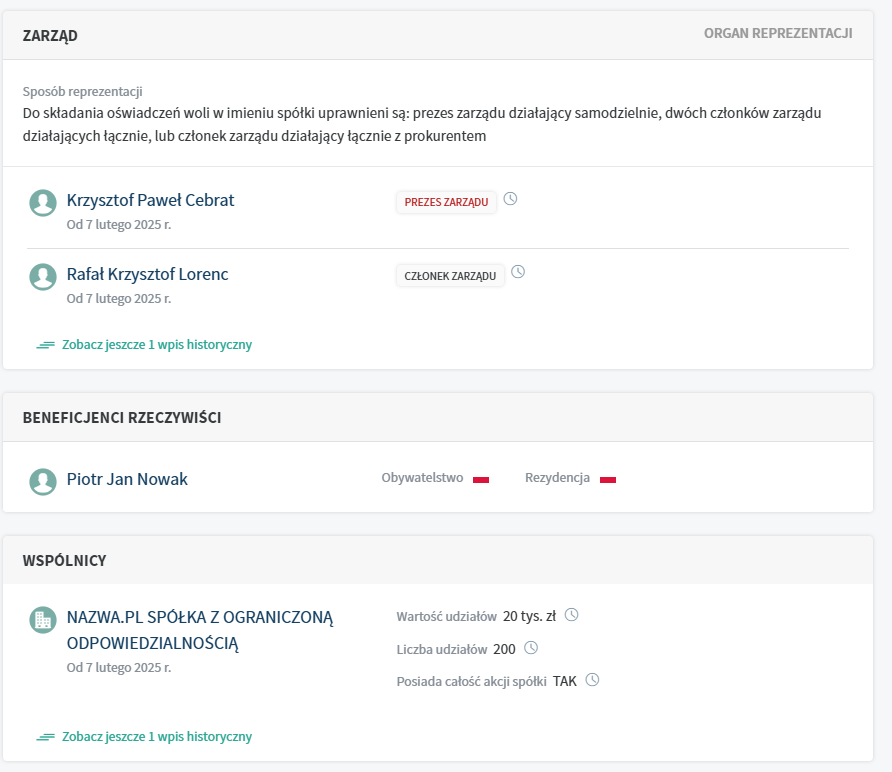Click the Prezes Zarządu red badge

446,202
